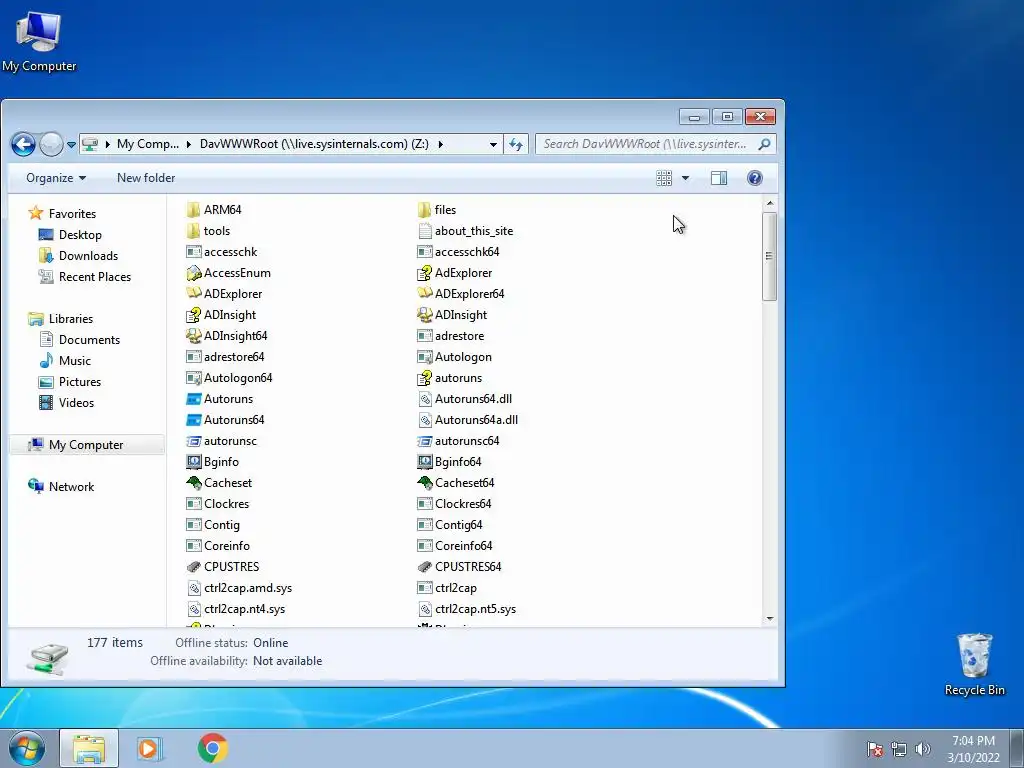This screenshot has width=1024, height=768.
Task: Click the vertical scrollbar down arrow
Action: pos(770,618)
